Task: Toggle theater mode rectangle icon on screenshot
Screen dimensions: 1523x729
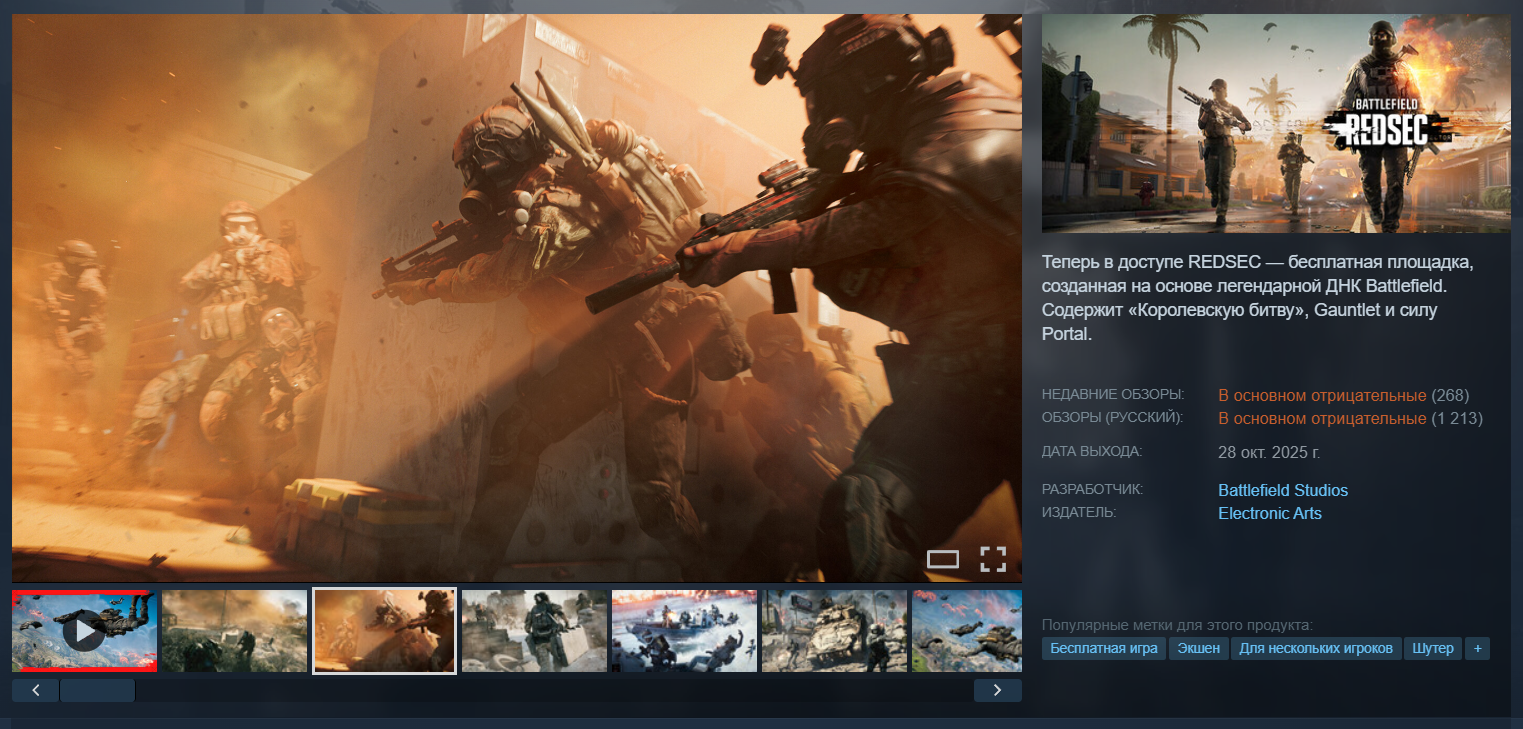Action: [943, 560]
